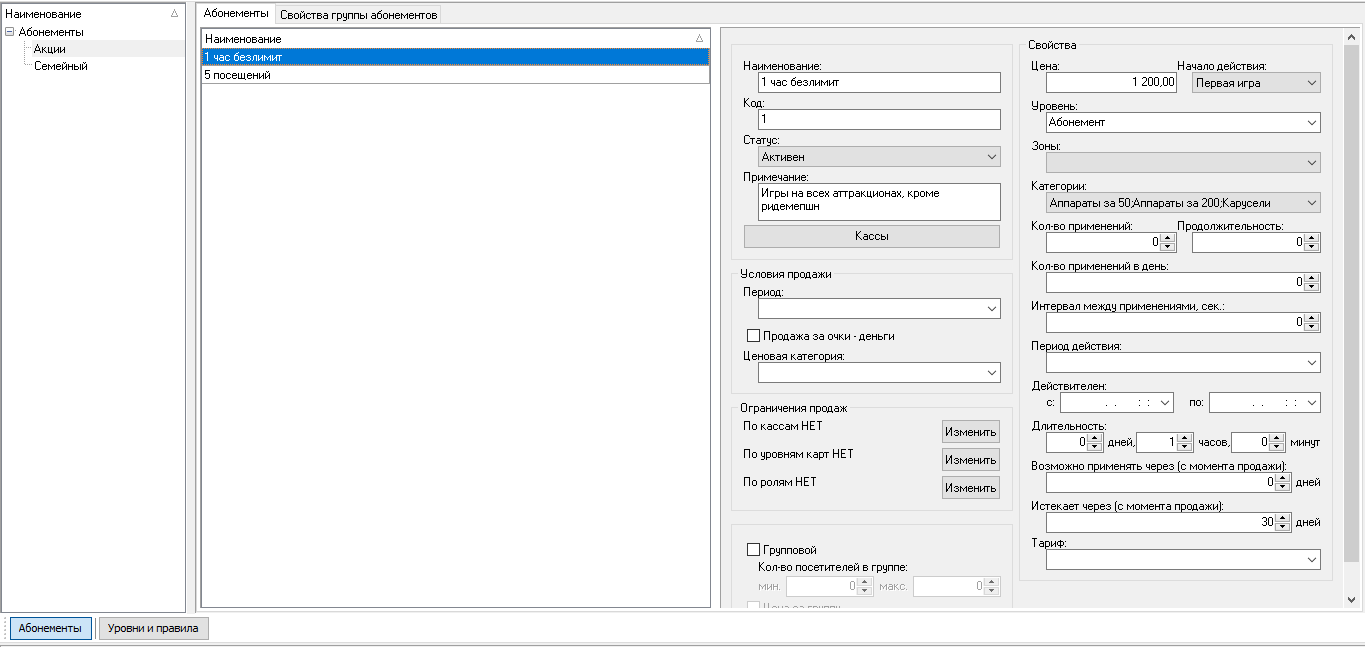Select the Акции tree item
Screen dimensions: 1365x647
(x=50, y=49)
